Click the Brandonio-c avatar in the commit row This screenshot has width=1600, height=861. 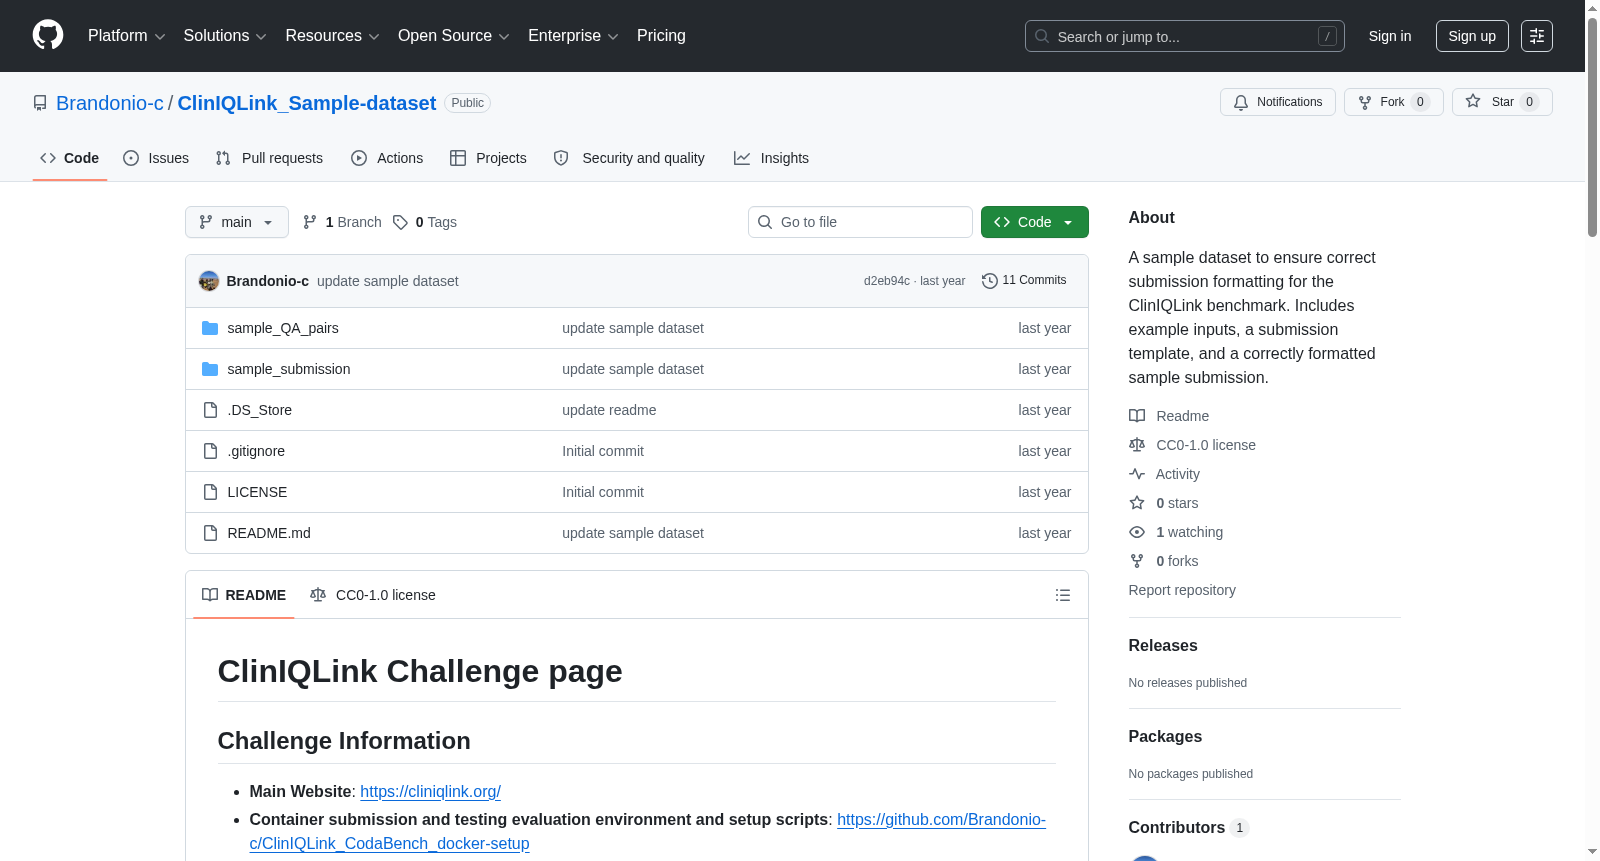(209, 281)
